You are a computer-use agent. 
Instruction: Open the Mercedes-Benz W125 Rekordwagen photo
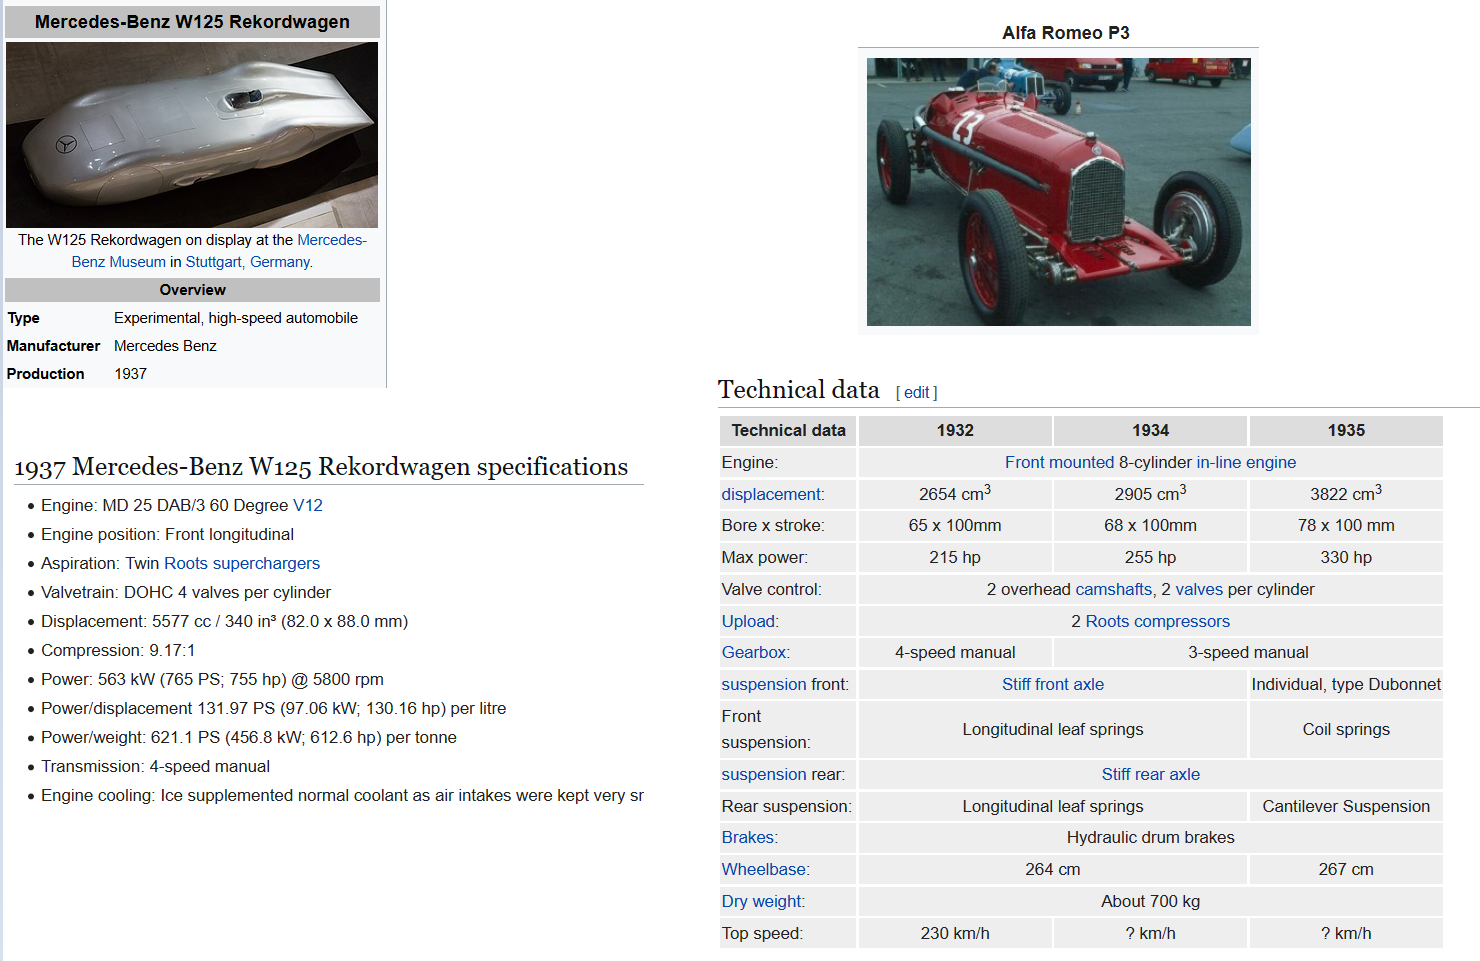(192, 135)
